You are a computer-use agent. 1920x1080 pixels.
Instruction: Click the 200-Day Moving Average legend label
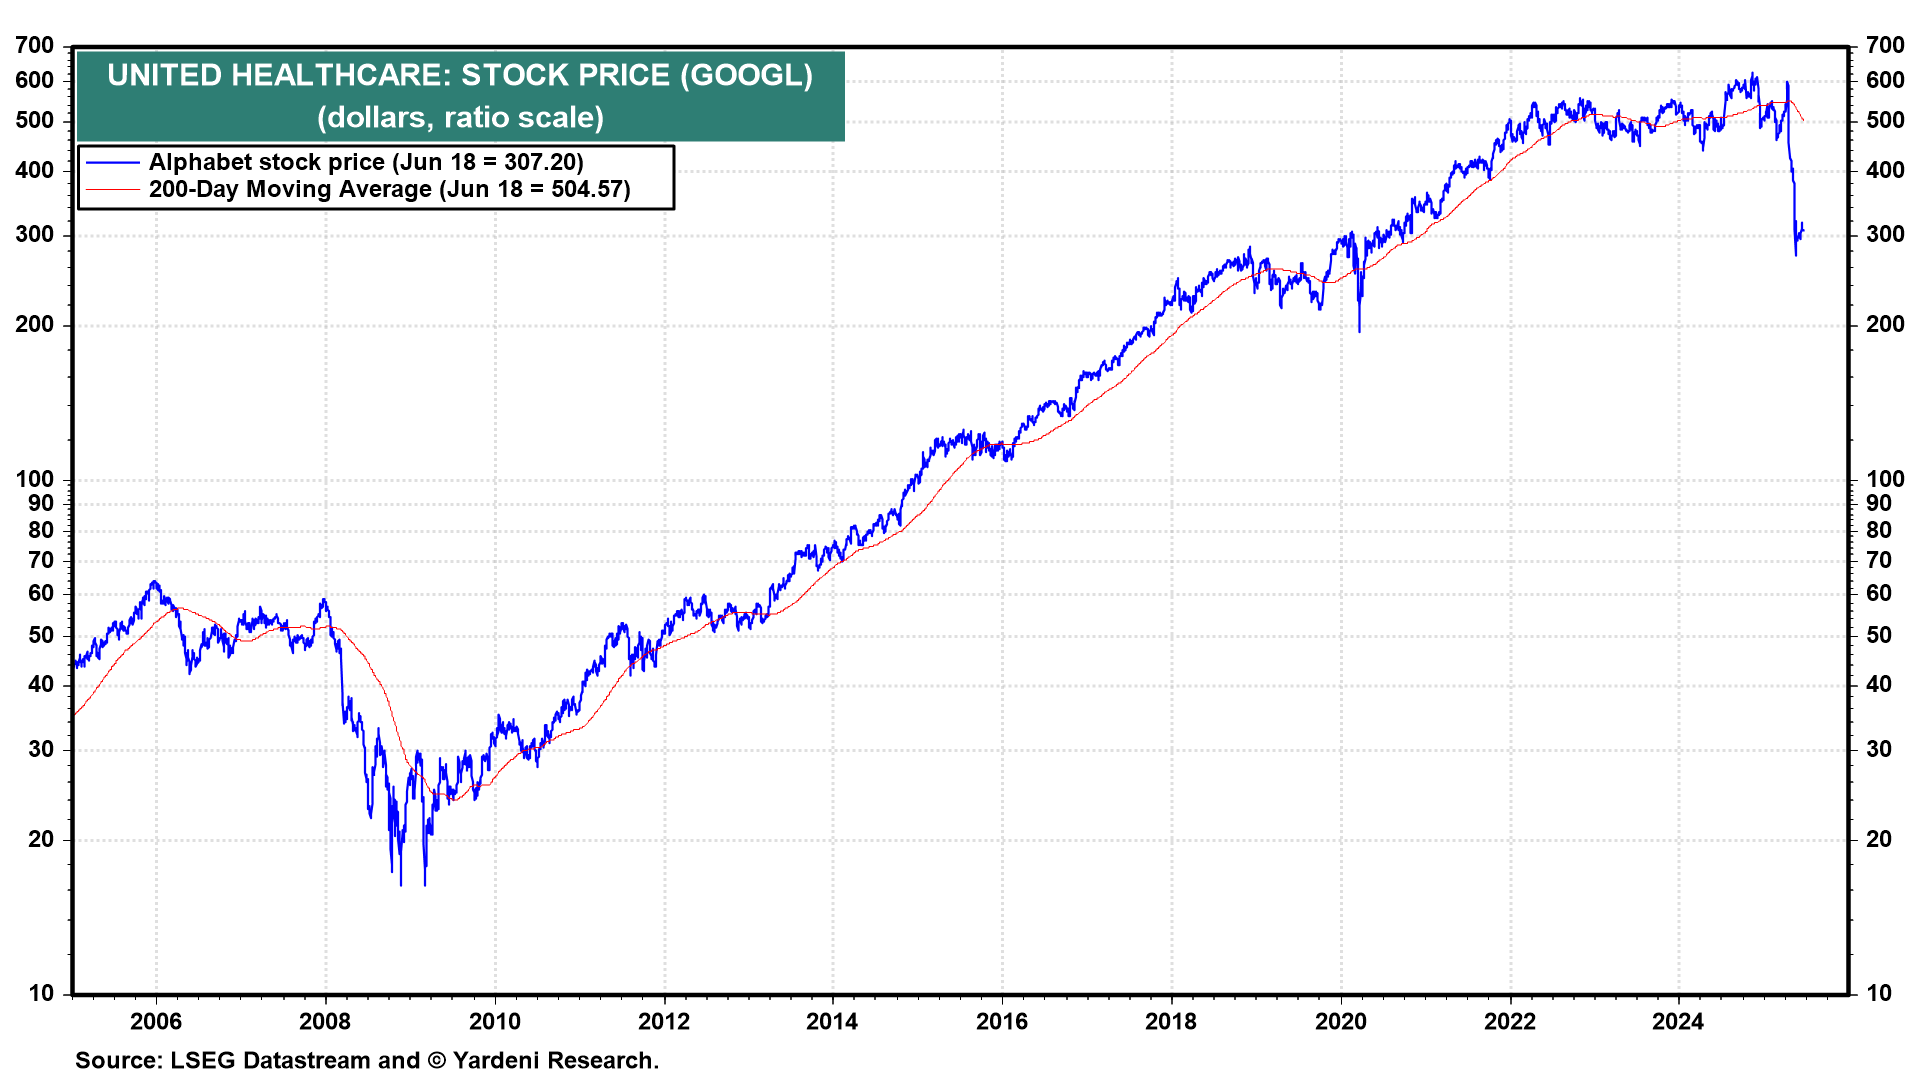click(390, 190)
